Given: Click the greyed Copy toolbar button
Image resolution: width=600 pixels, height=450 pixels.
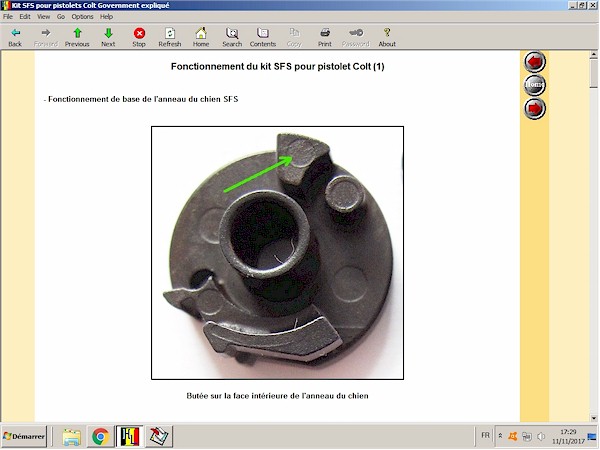Looking at the screenshot, I should tap(294, 37).
